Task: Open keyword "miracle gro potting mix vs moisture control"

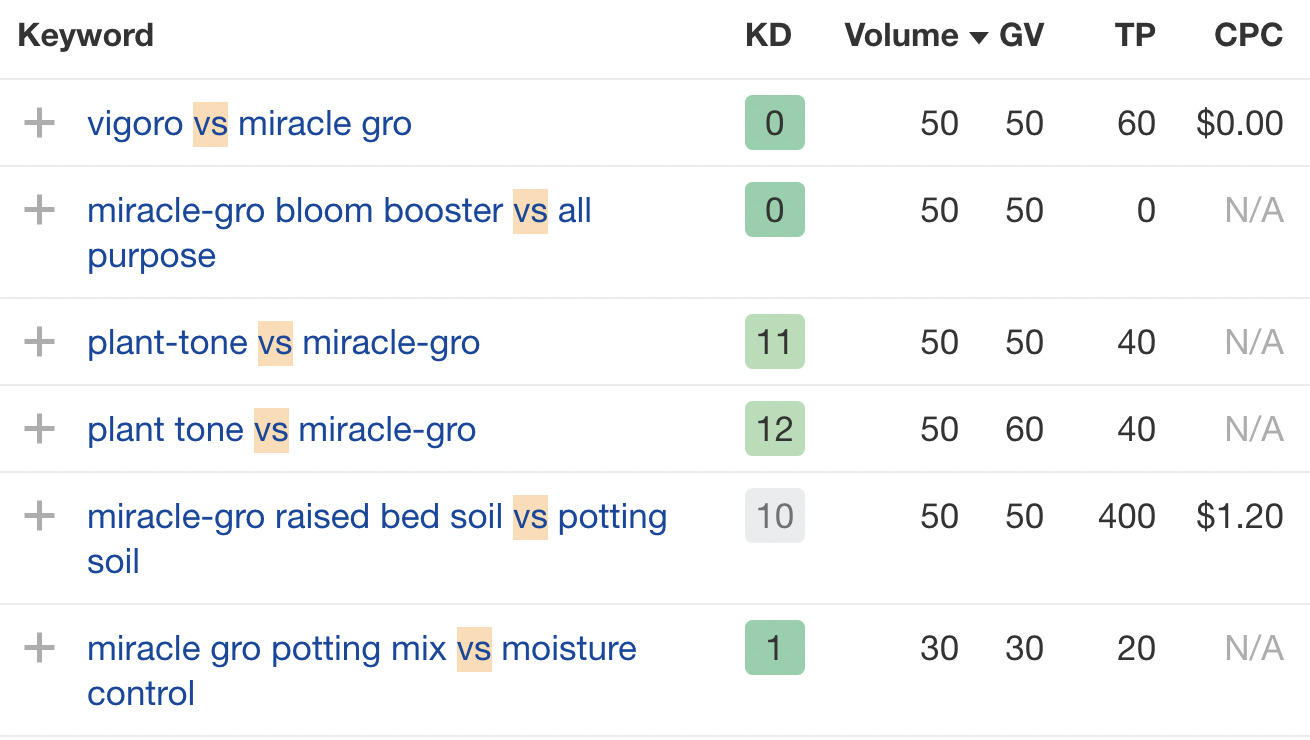Action: point(361,648)
